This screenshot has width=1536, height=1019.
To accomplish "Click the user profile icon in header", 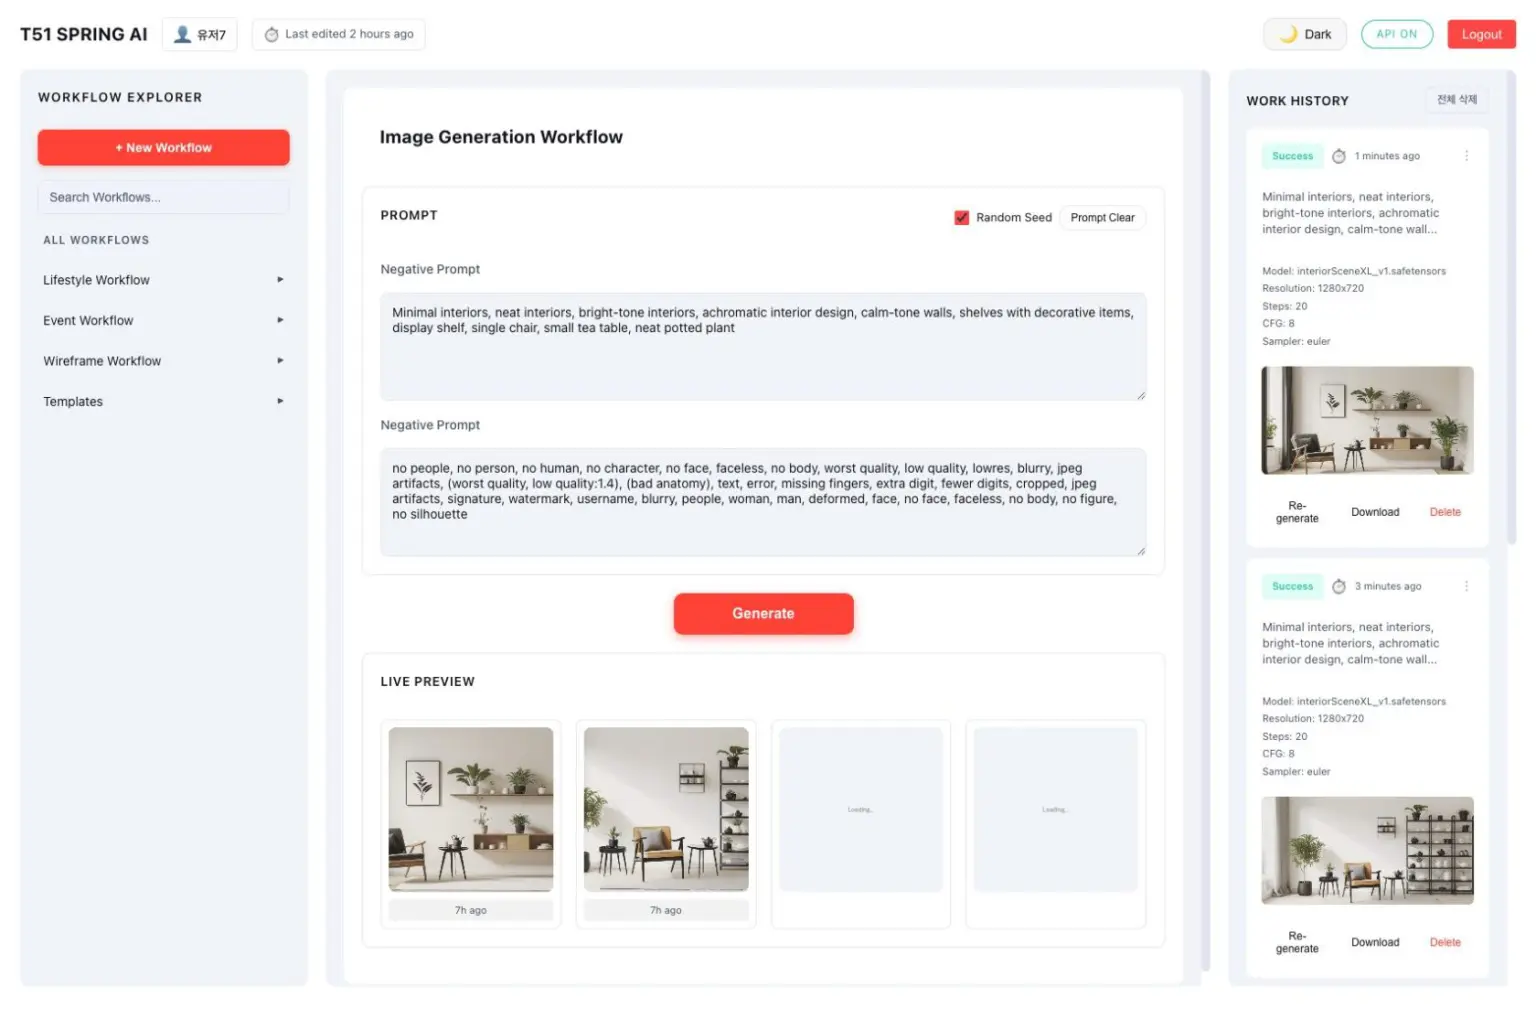I will click(182, 34).
